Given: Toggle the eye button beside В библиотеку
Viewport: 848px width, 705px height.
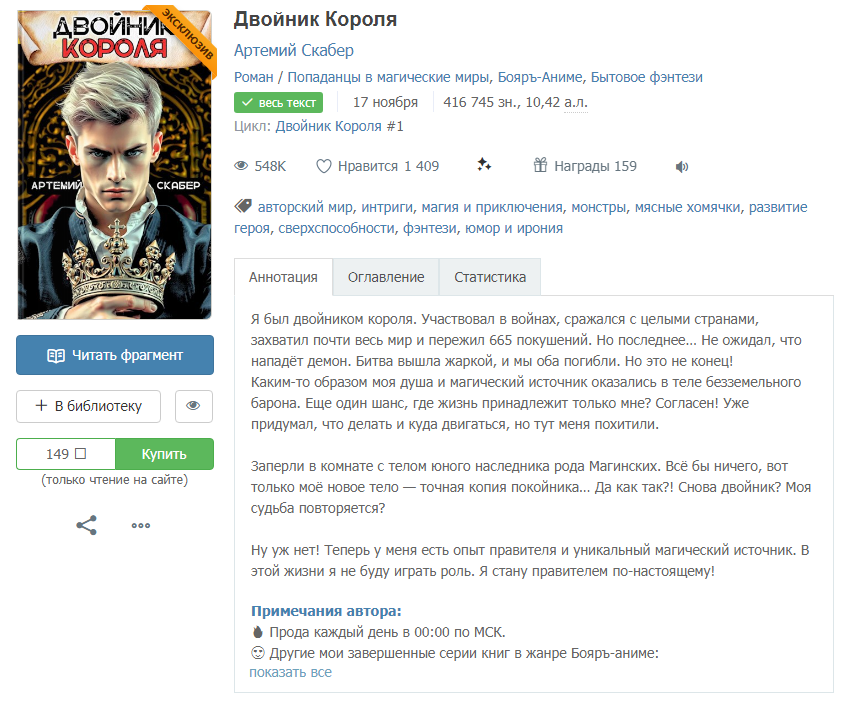Looking at the screenshot, I should 194,406.
